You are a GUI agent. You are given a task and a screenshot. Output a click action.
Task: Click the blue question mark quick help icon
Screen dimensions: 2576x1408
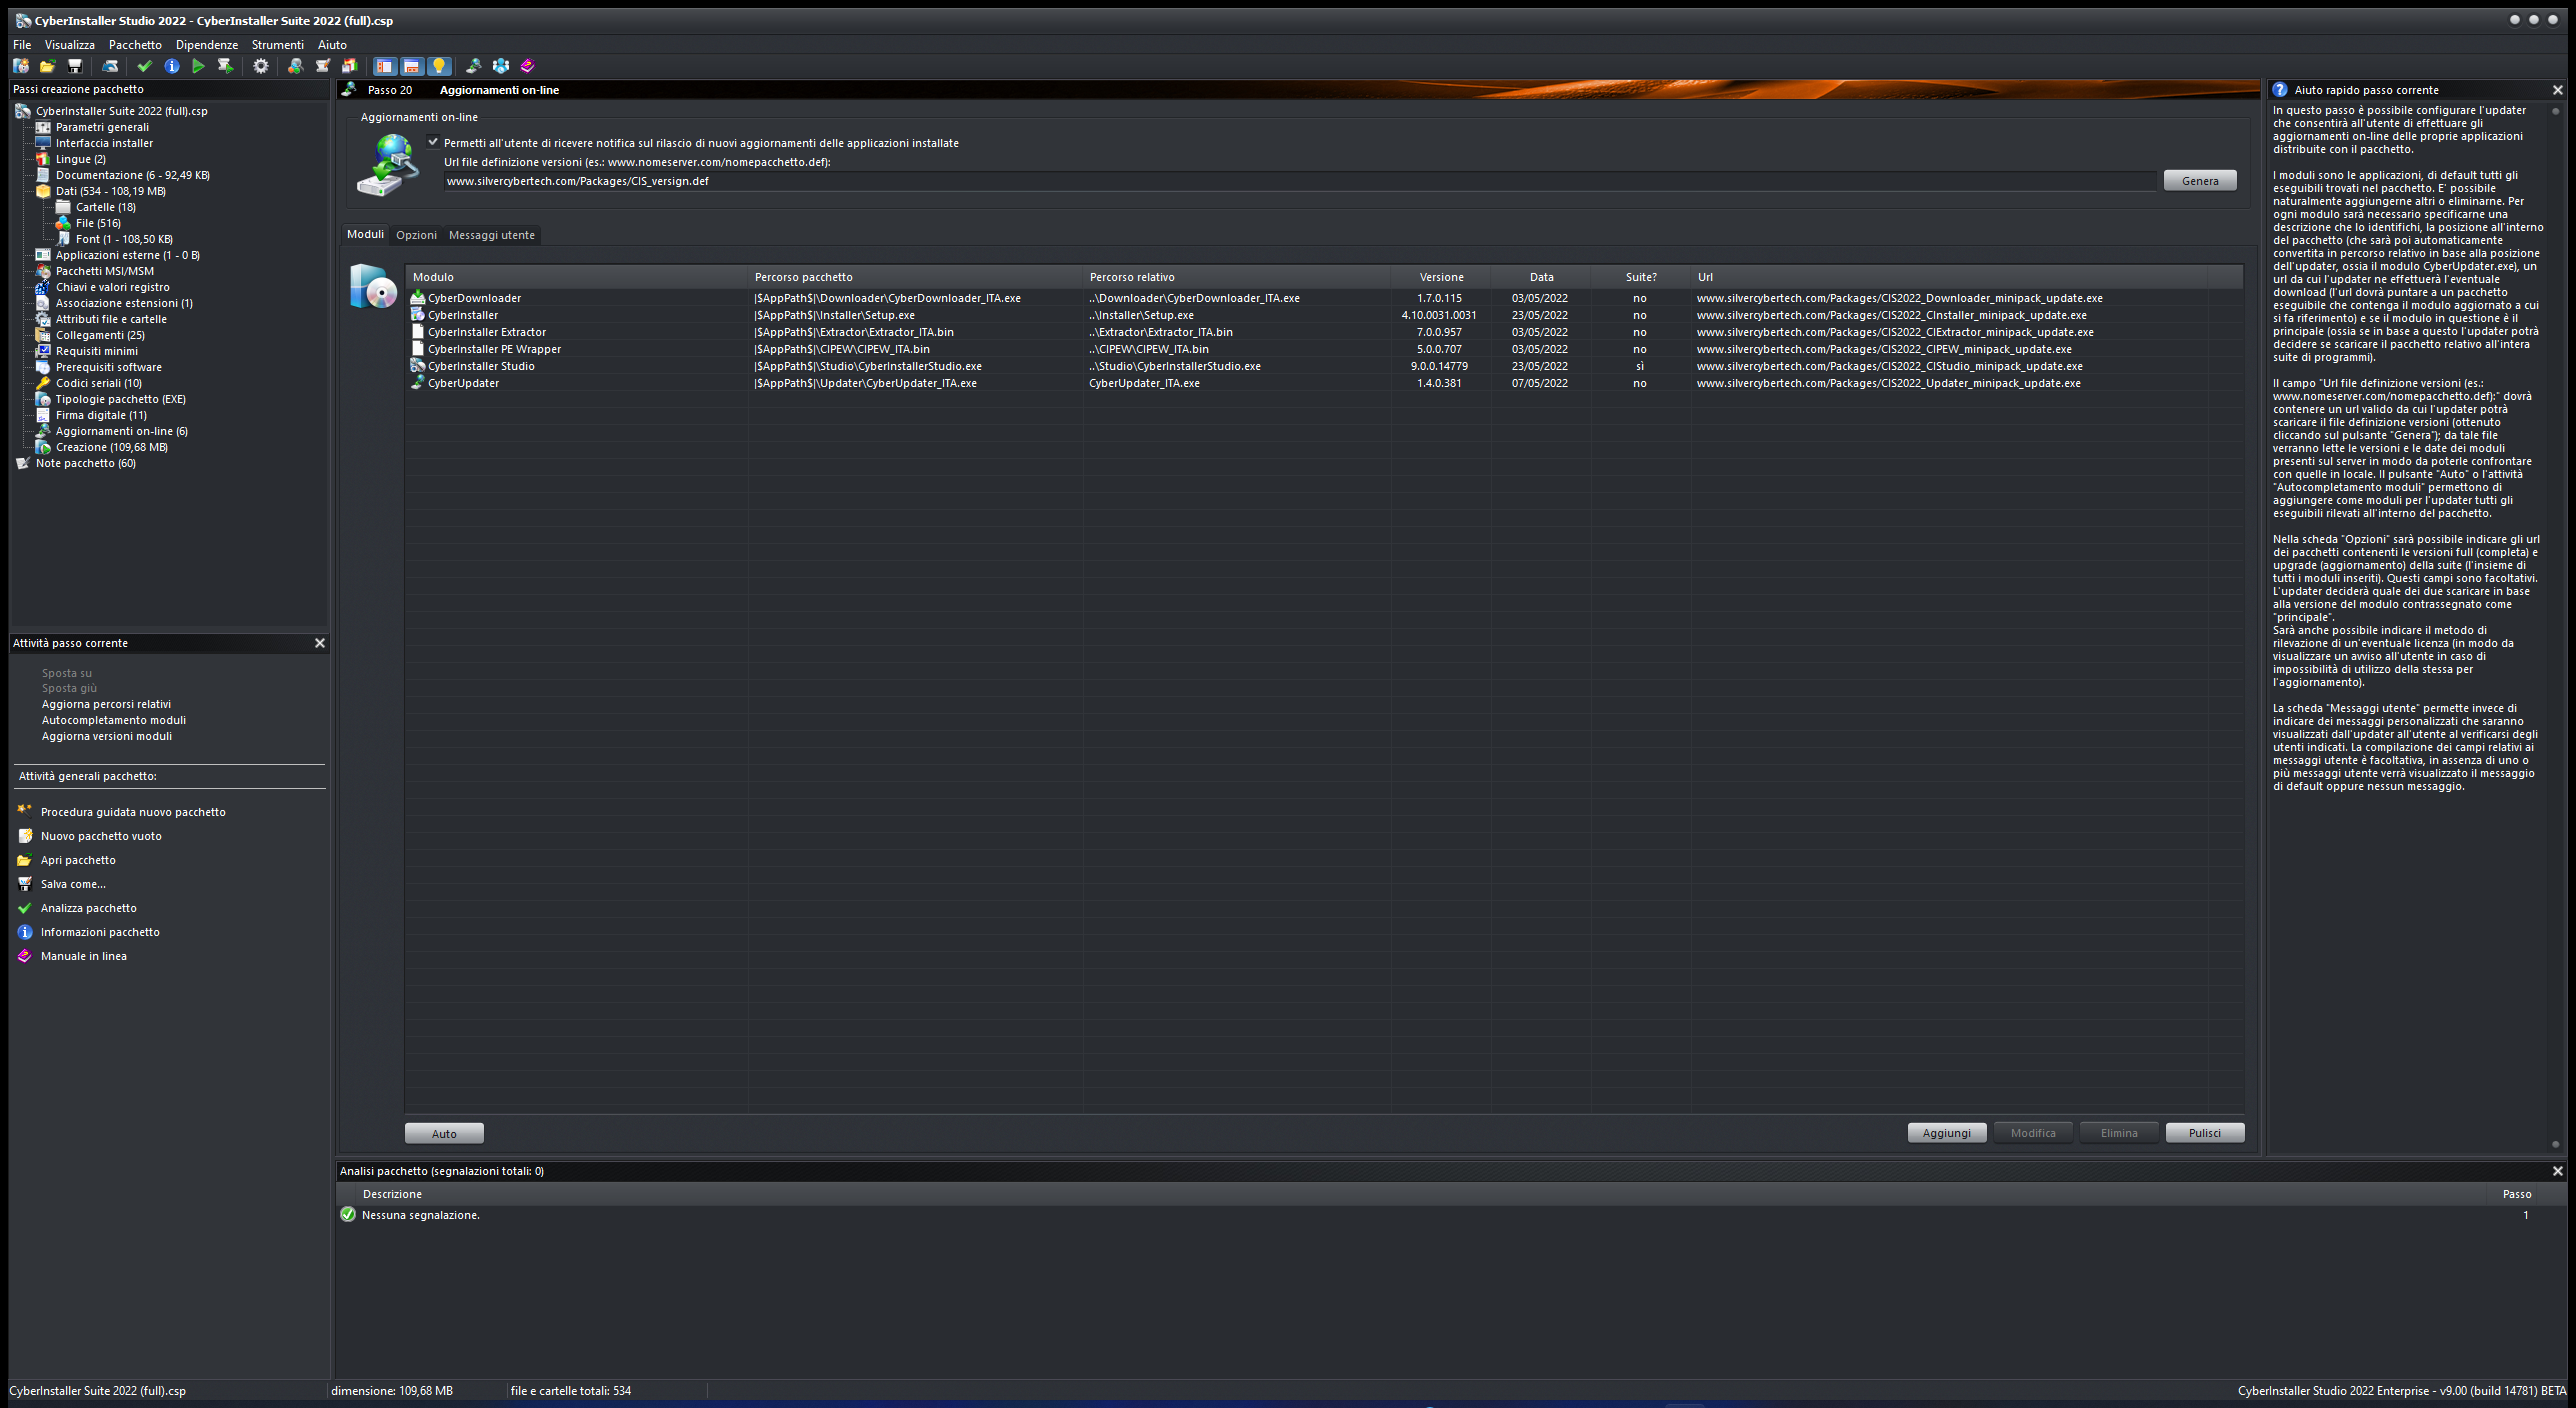point(2280,90)
